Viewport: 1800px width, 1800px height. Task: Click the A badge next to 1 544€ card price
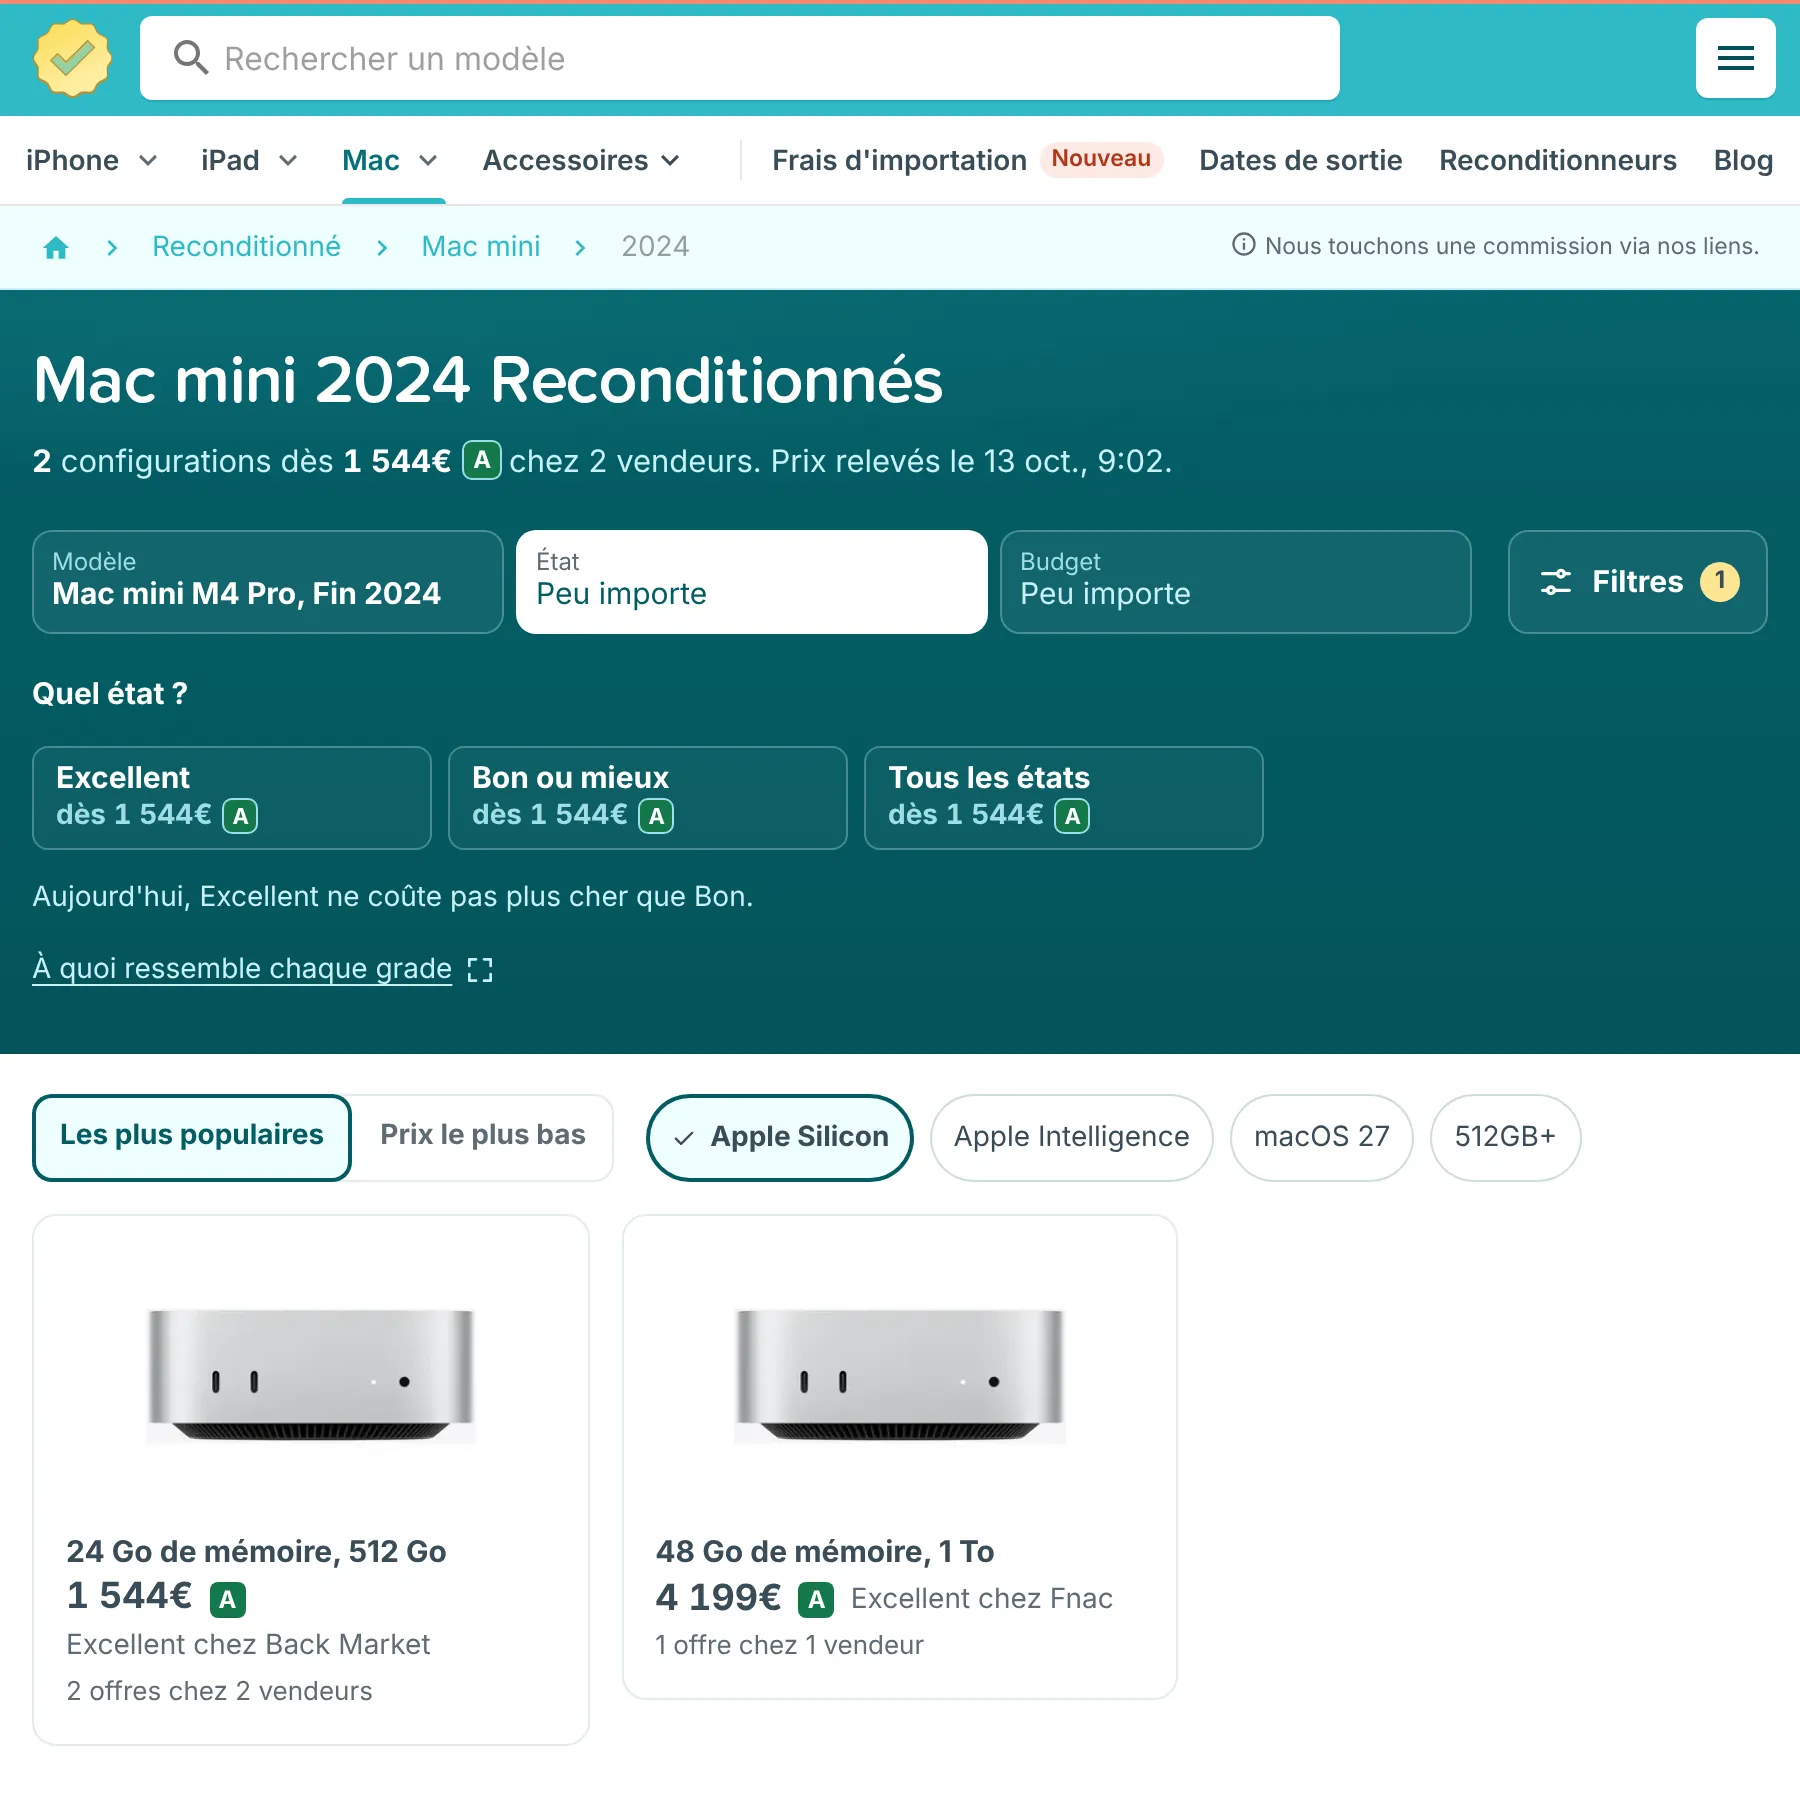point(228,1599)
